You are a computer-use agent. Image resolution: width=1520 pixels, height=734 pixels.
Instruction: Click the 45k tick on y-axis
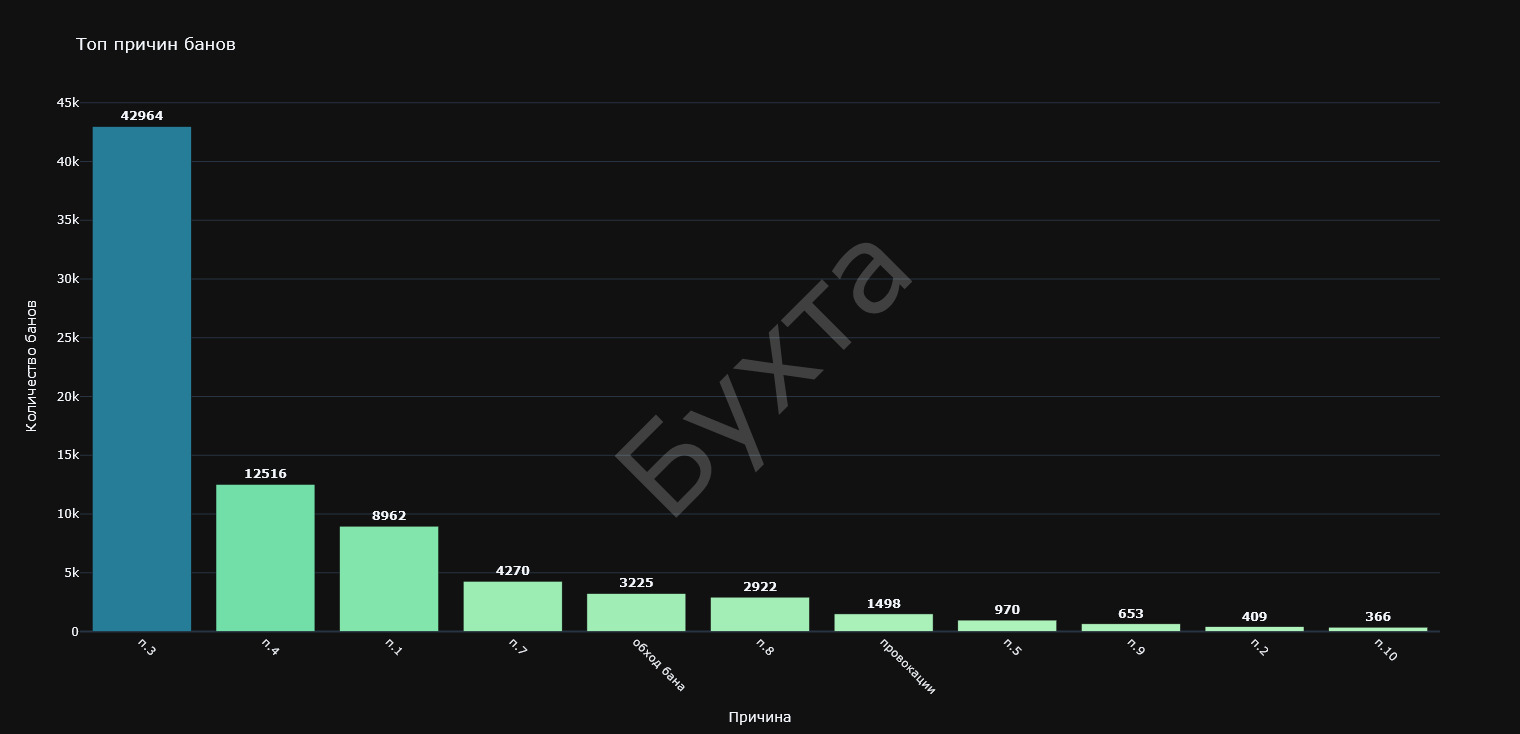[67, 103]
